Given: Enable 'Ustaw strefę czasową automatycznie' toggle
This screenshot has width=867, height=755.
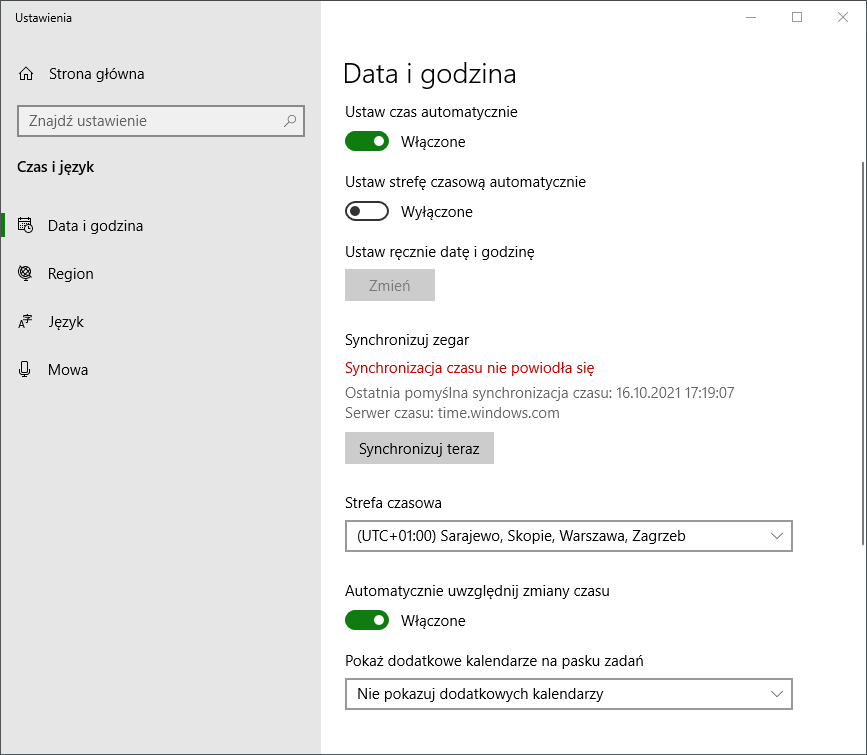Looking at the screenshot, I should click(x=367, y=211).
